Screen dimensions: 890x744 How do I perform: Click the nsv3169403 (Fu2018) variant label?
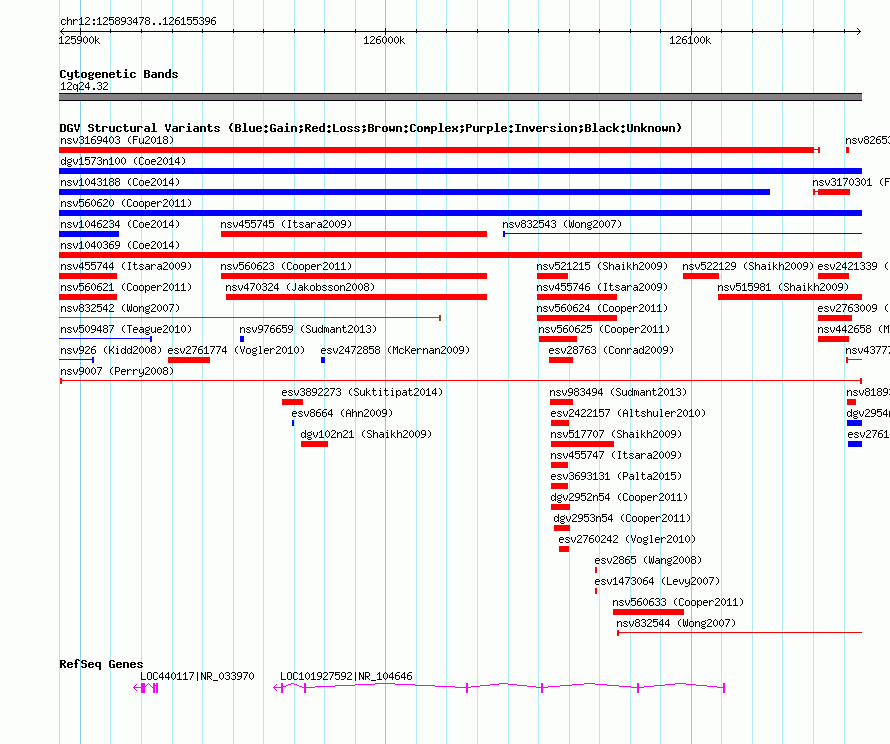117,140
